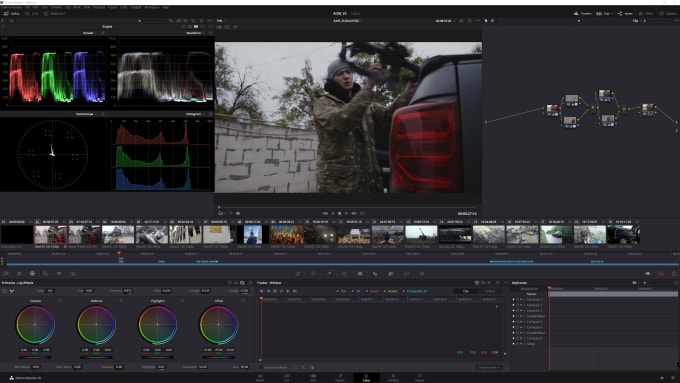Open the Cloud Tracker type dropdown

(x=489, y=367)
